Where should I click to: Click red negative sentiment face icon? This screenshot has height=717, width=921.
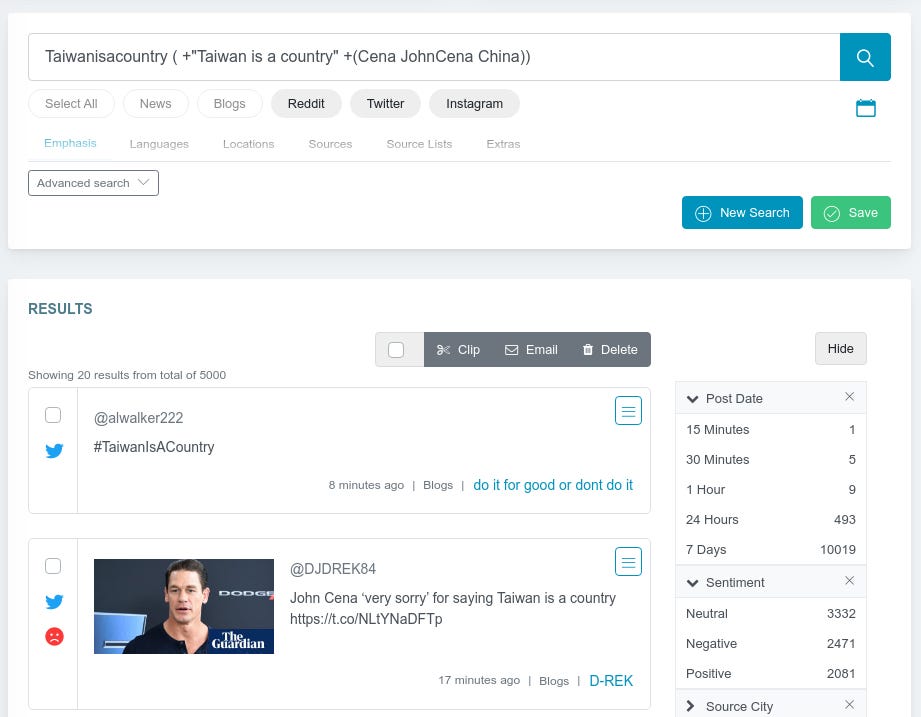(x=54, y=636)
